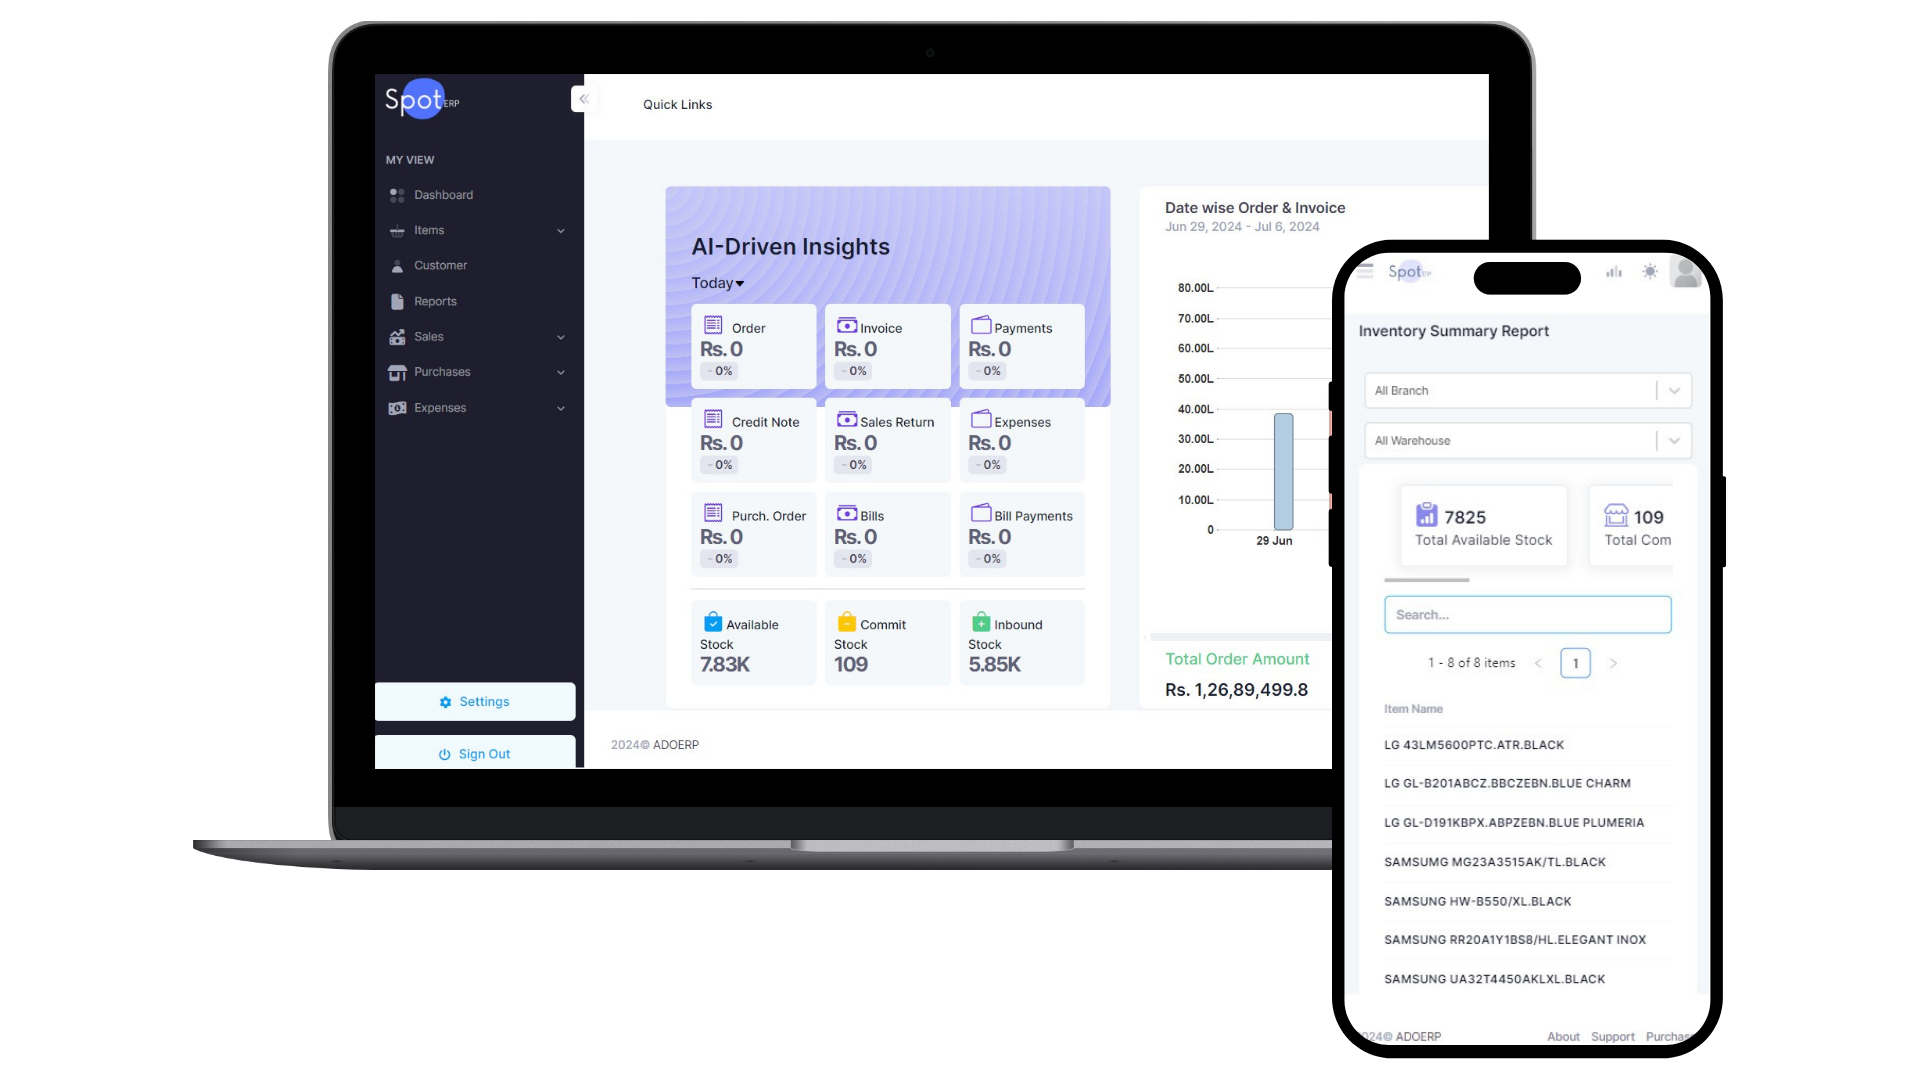
Task: Click Quick Links tab at top
Action: tap(678, 104)
